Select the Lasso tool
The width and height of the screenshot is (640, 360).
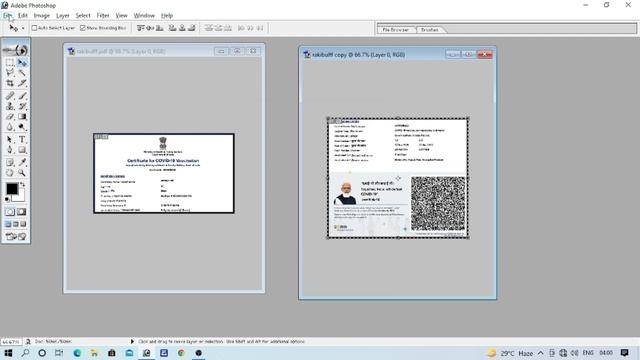(x=10, y=73)
